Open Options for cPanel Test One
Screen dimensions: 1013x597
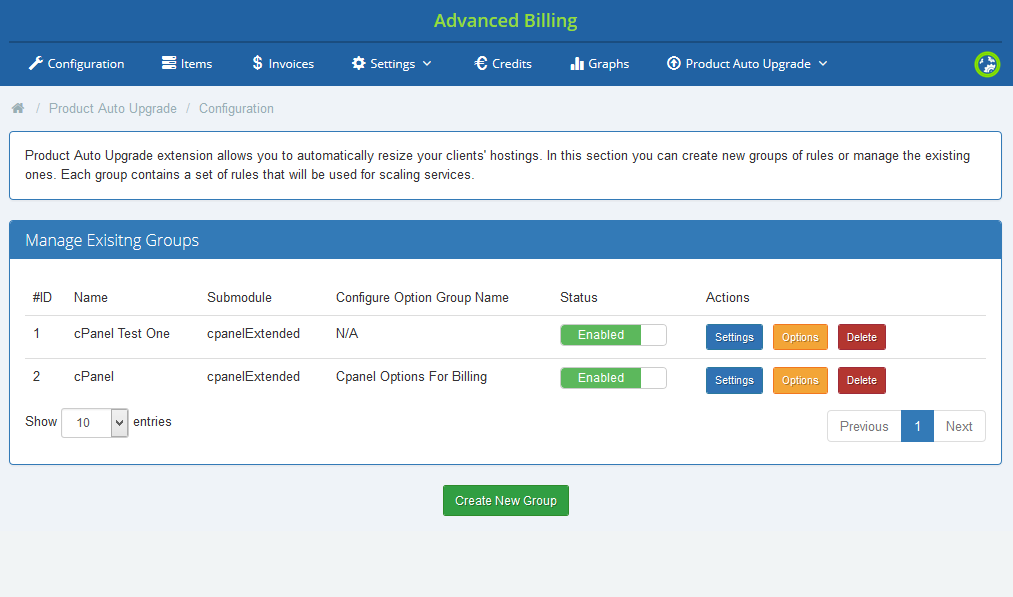[x=800, y=337]
